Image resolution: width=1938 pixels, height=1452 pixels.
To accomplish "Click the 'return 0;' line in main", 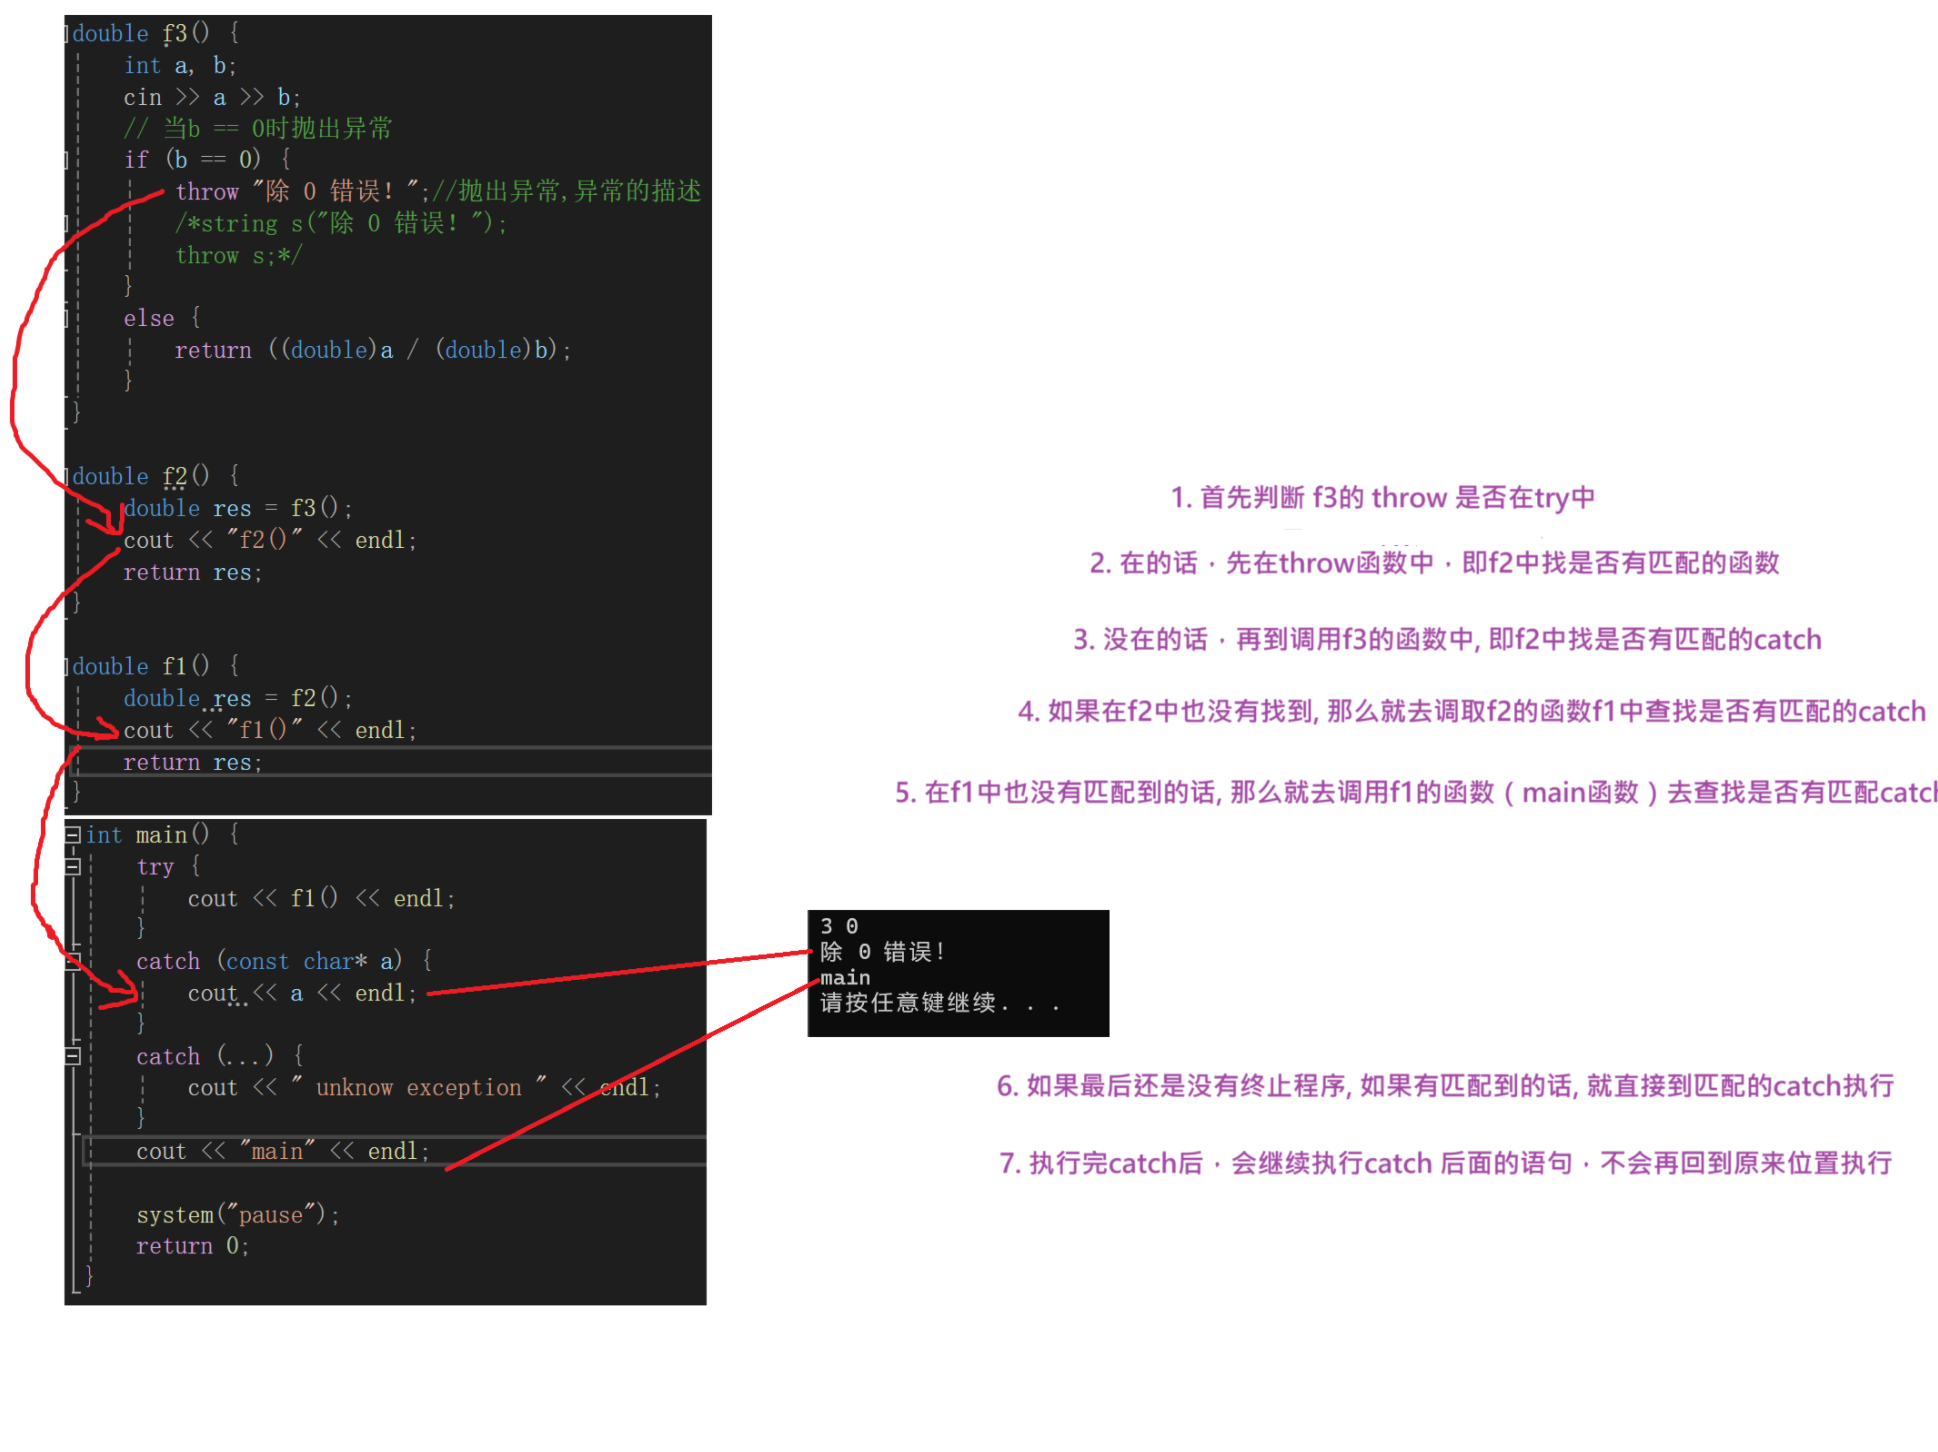I will coord(192,1246).
